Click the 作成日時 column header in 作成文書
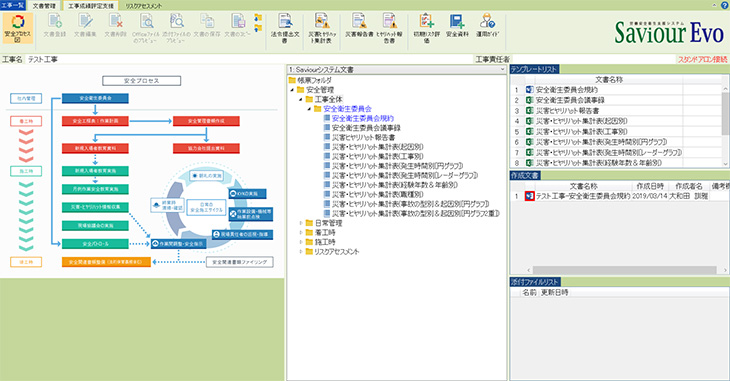 (650, 186)
